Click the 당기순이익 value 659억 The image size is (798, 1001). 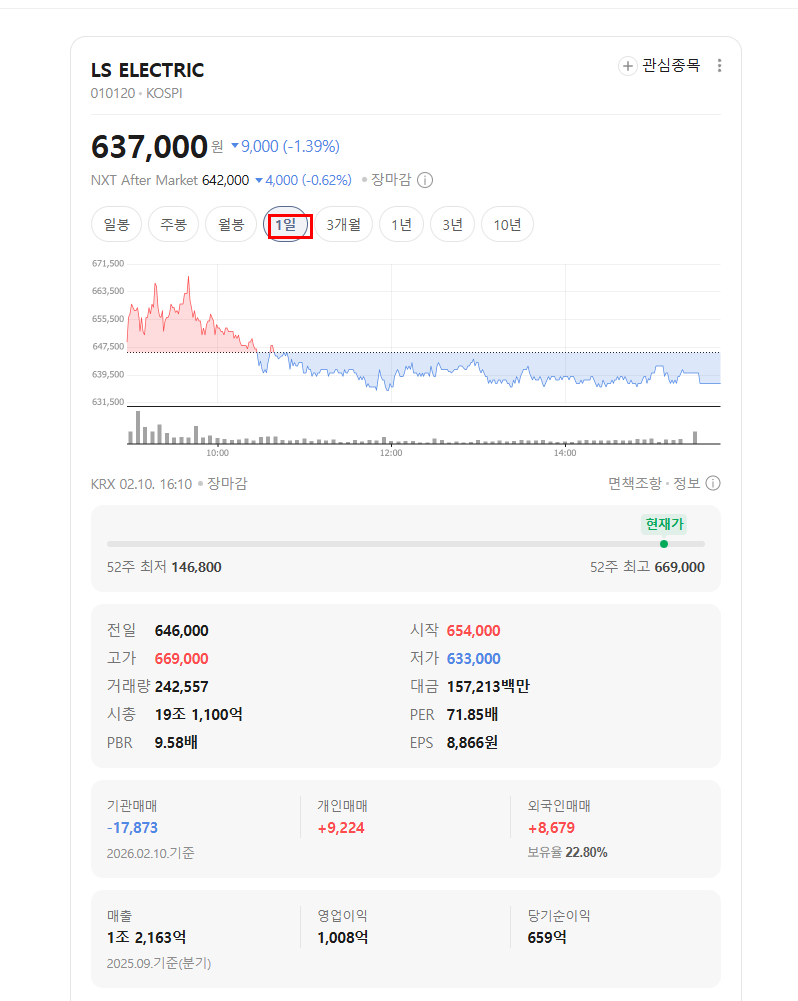547,938
